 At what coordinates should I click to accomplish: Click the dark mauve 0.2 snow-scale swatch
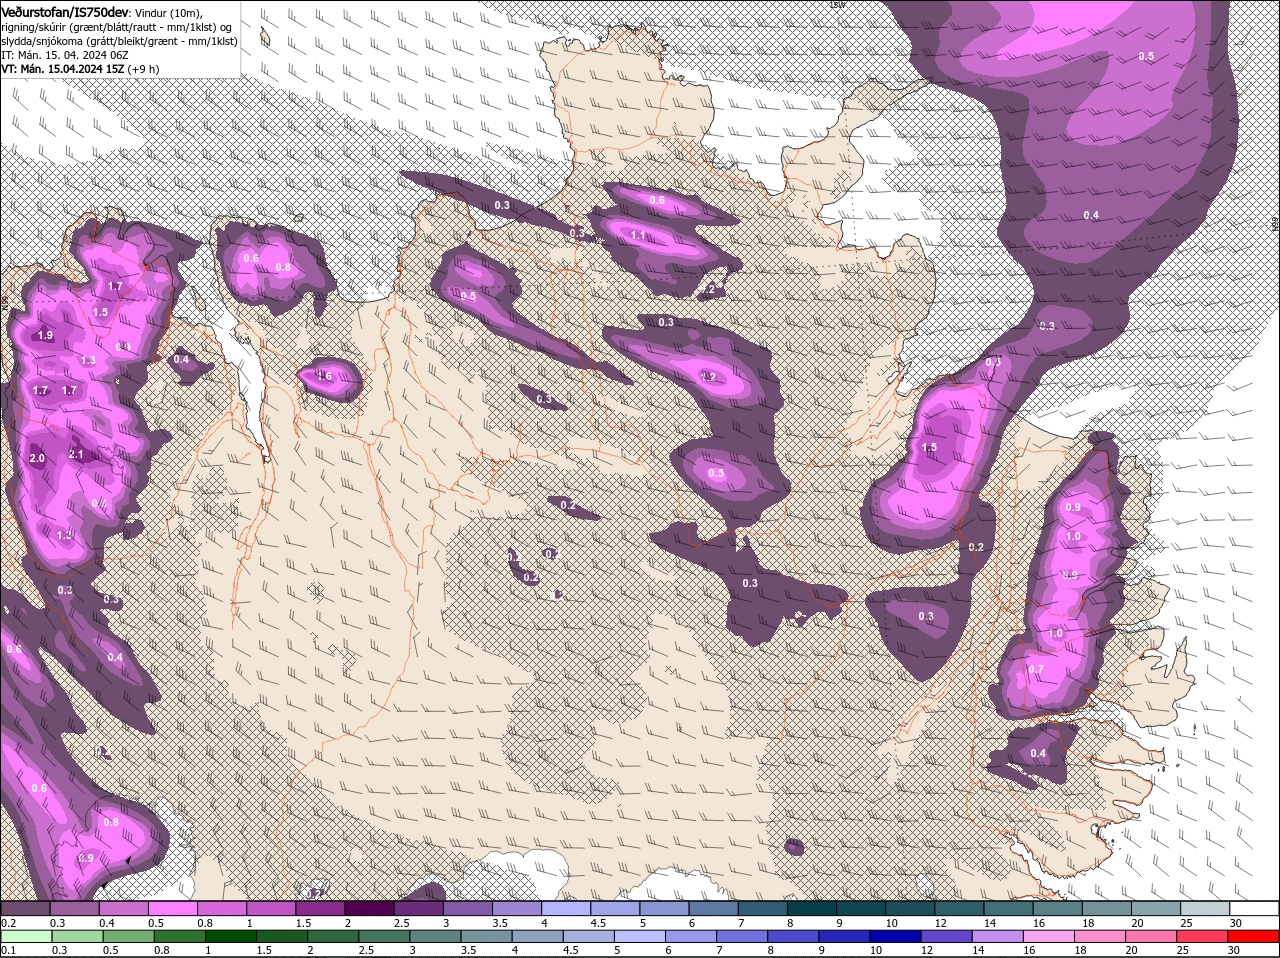(25, 908)
